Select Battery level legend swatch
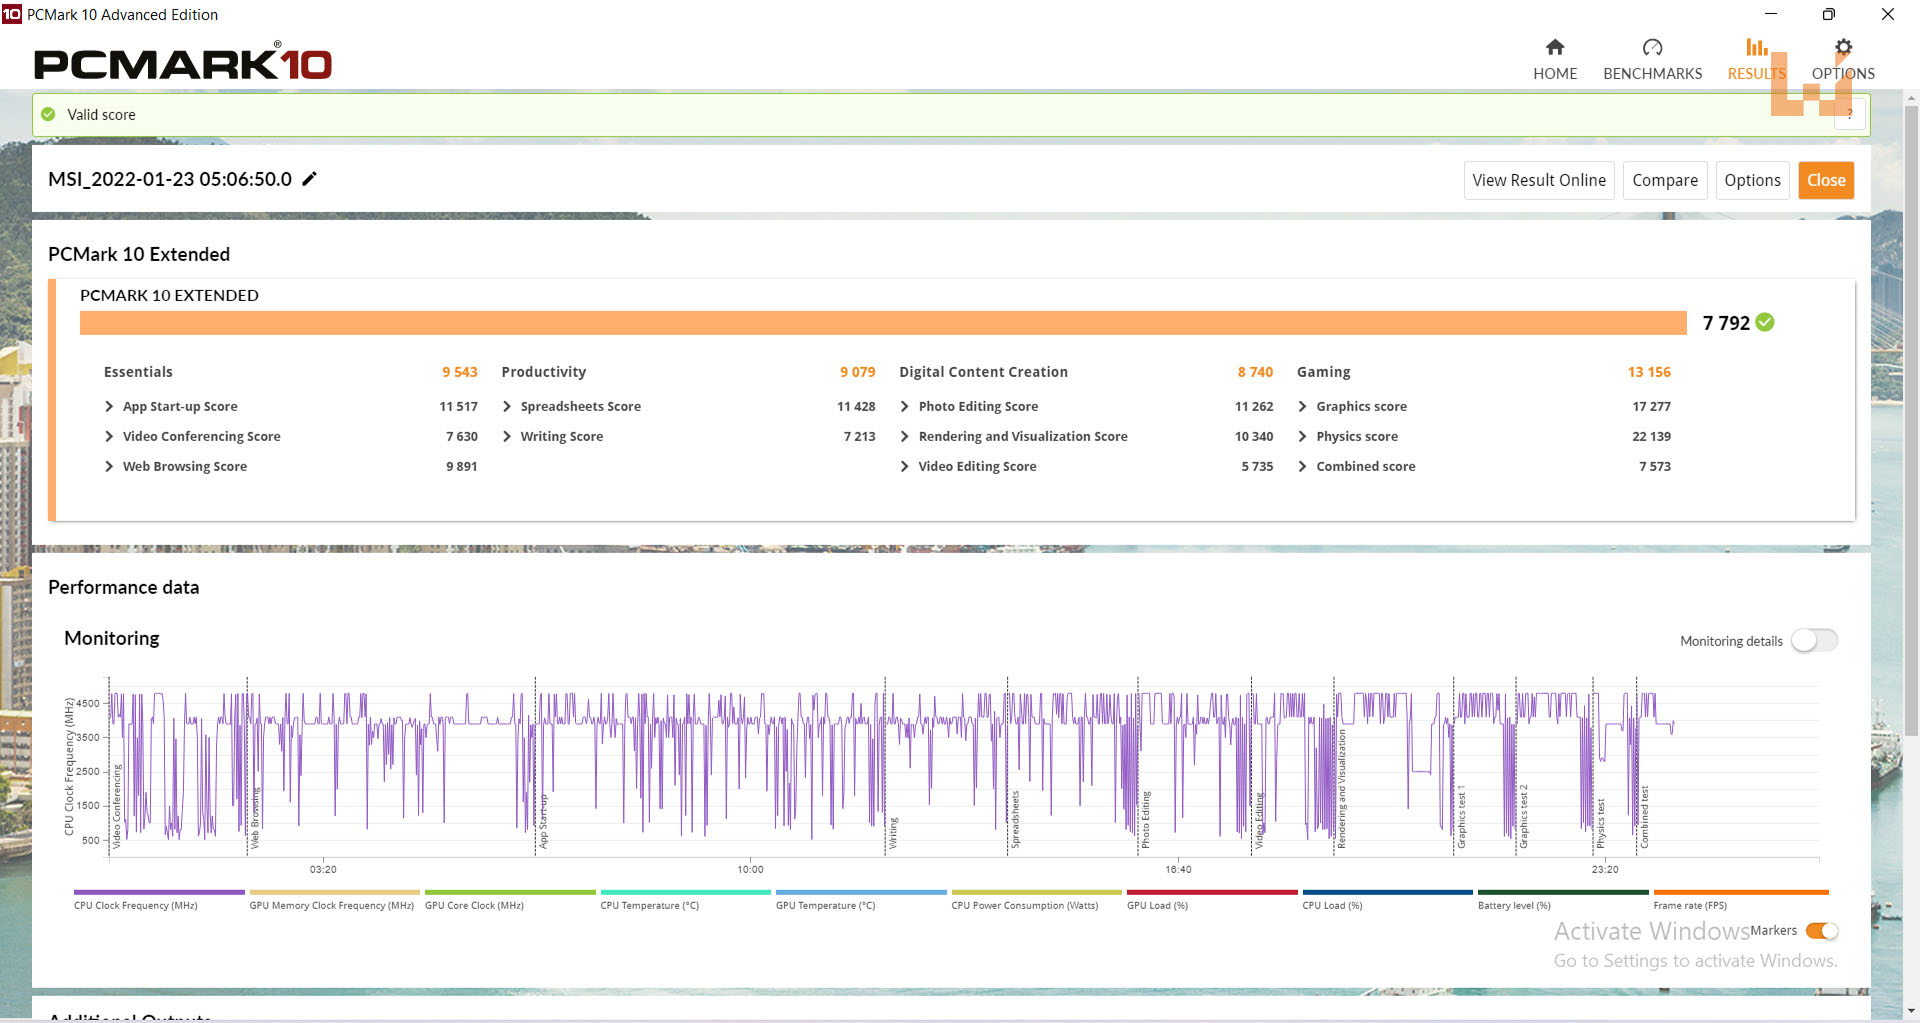 (x=1563, y=892)
